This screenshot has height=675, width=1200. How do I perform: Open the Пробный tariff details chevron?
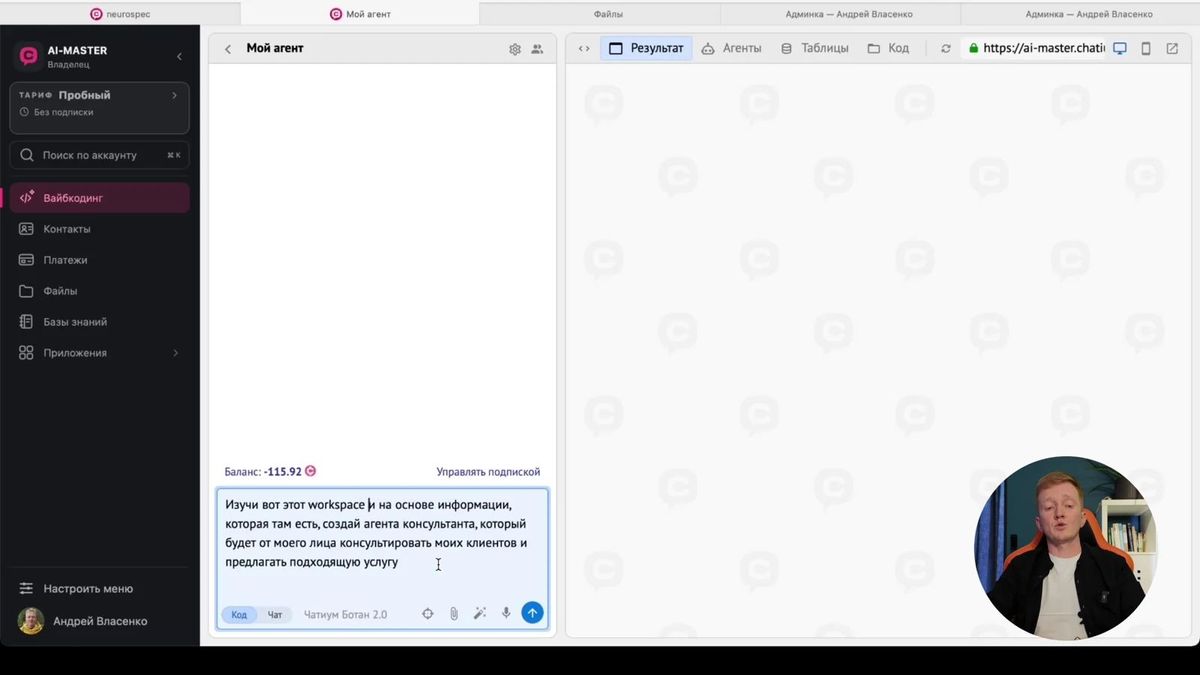[174, 95]
